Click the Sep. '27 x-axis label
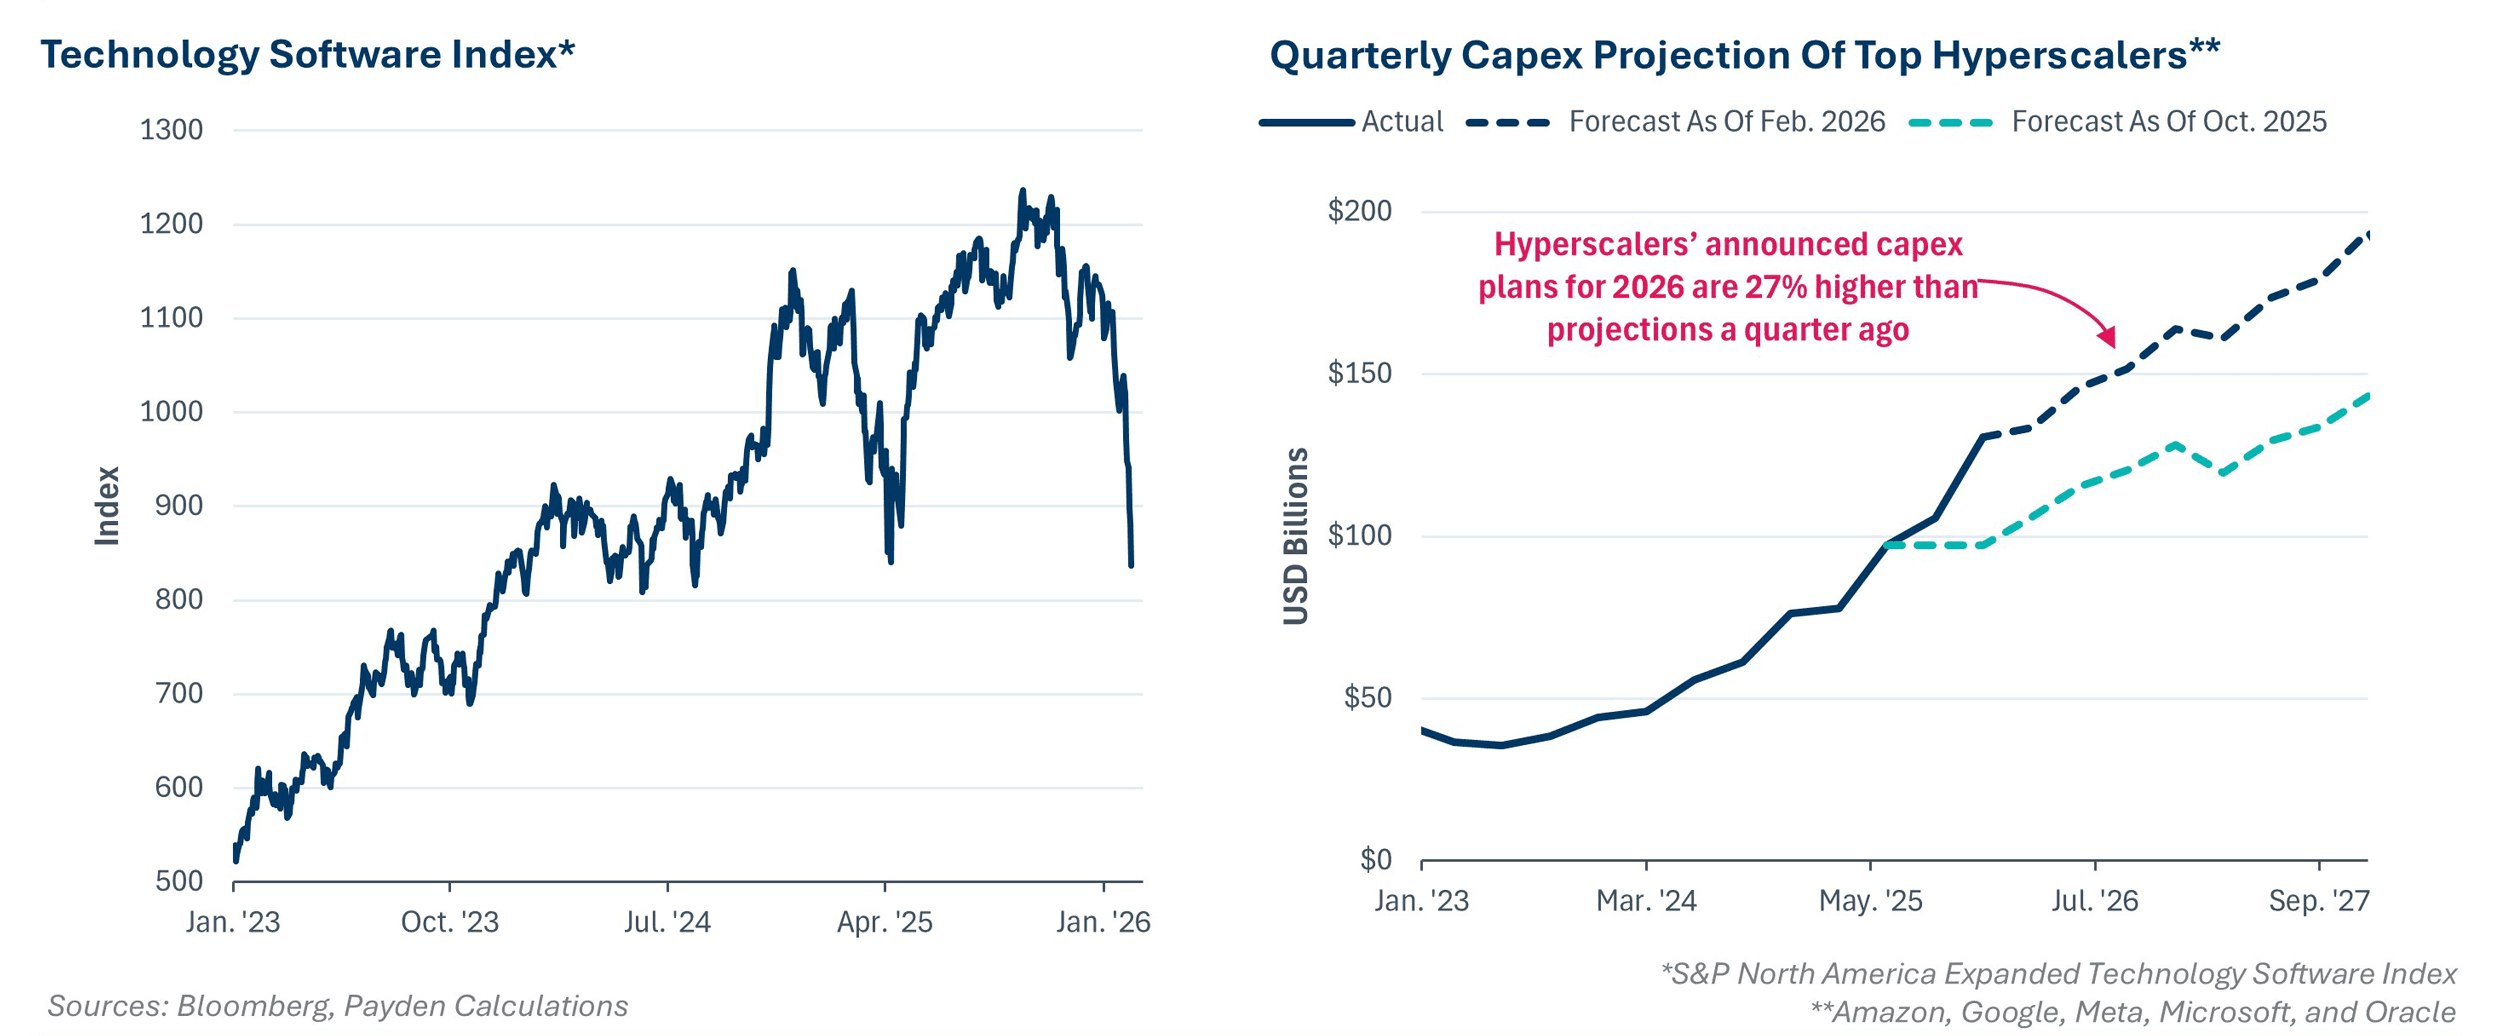 coord(2318,902)
